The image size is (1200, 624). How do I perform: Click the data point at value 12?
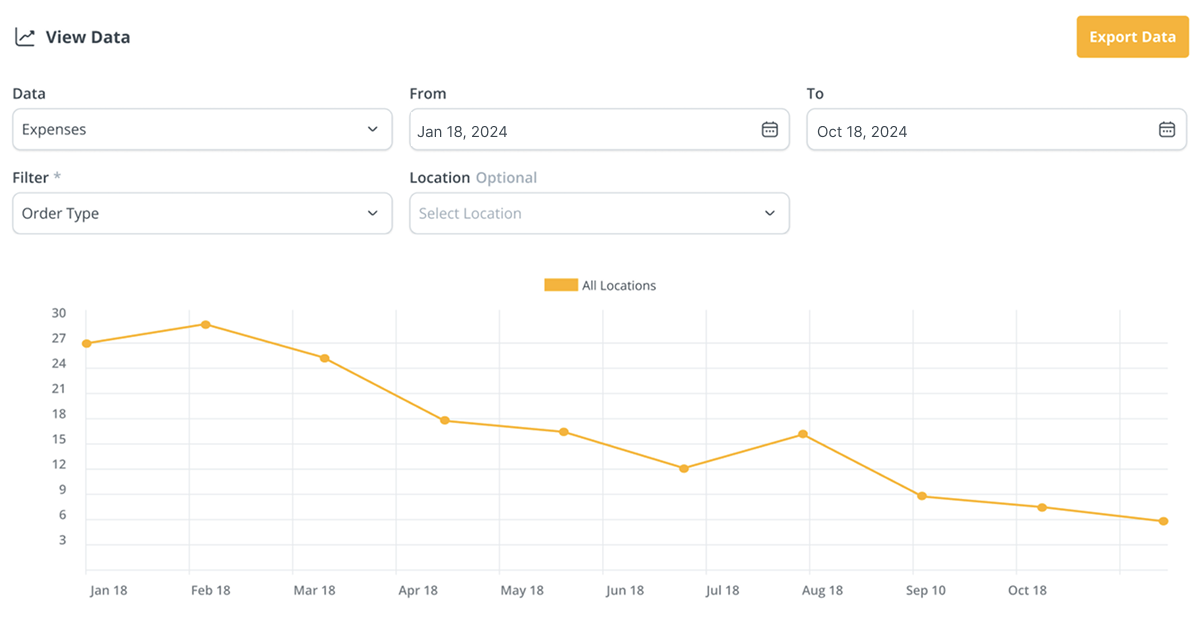[684, 468]
